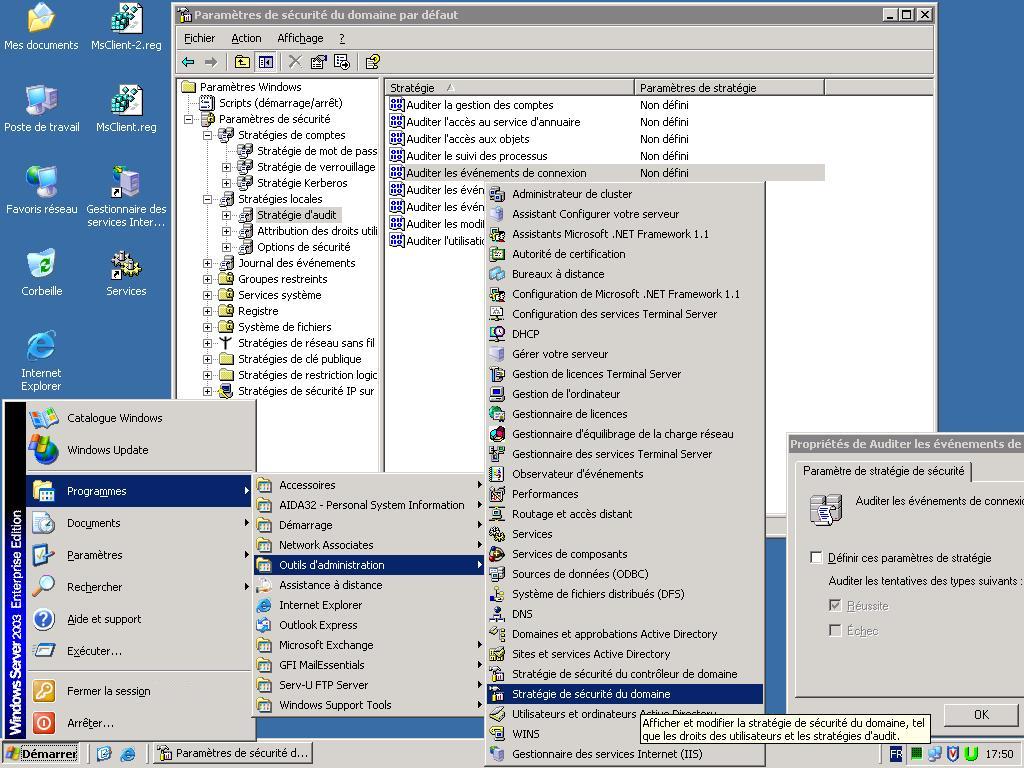Sort by the Paramètres de stratégie column header
The width and height of the screenshot is (1024, 768).
coord(729,88)
